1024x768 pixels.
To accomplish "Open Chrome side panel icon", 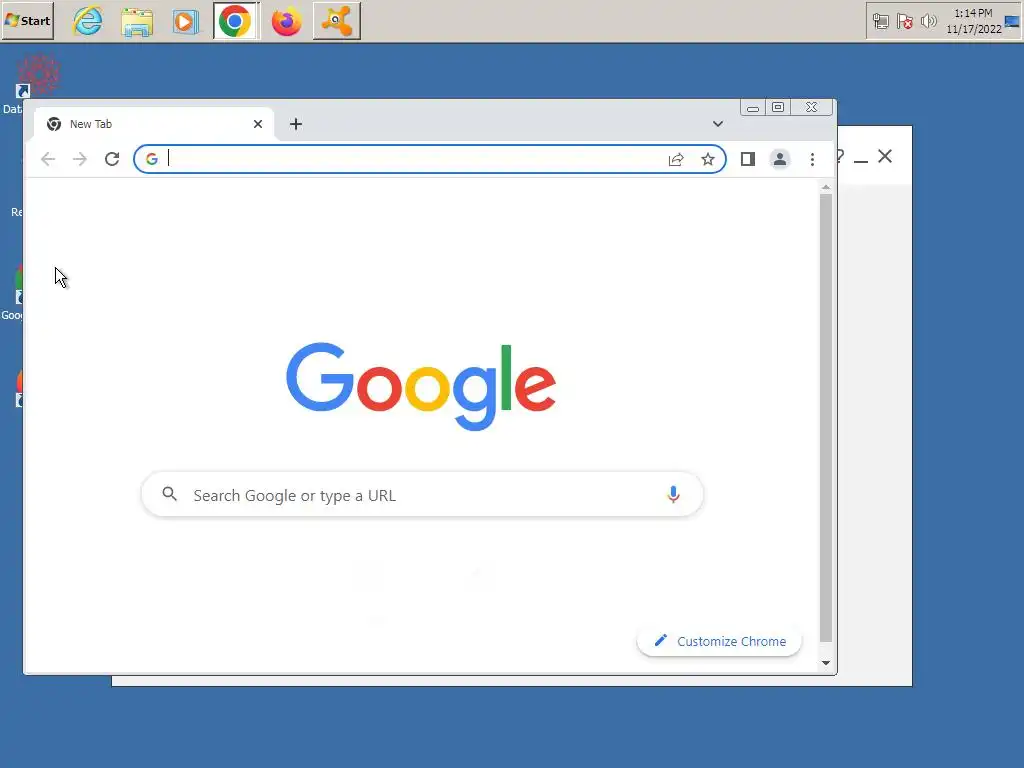I will click(748, 159).
